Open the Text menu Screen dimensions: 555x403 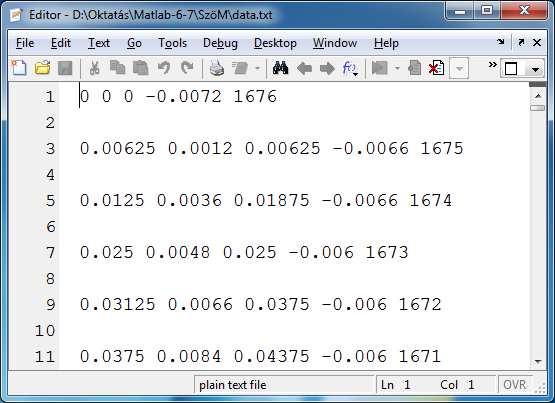tap(99, 43)
